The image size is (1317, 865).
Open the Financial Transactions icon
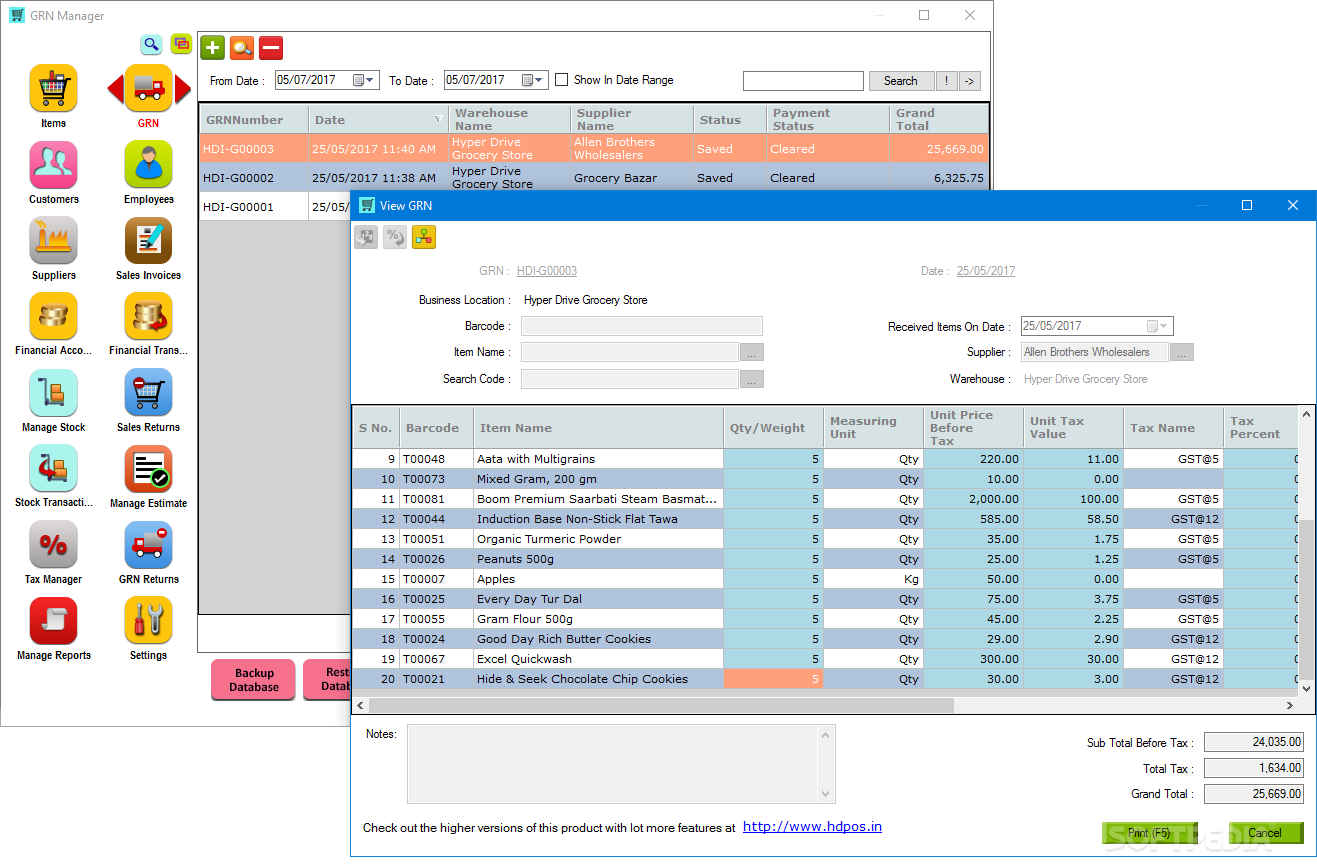148,316
